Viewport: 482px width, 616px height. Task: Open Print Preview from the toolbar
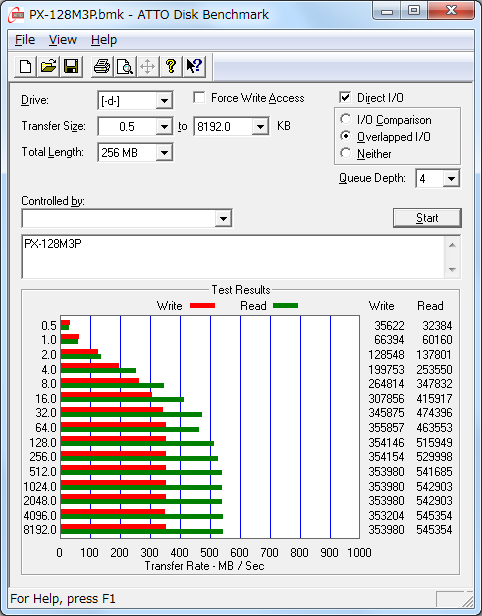click(x=125, y=66)
